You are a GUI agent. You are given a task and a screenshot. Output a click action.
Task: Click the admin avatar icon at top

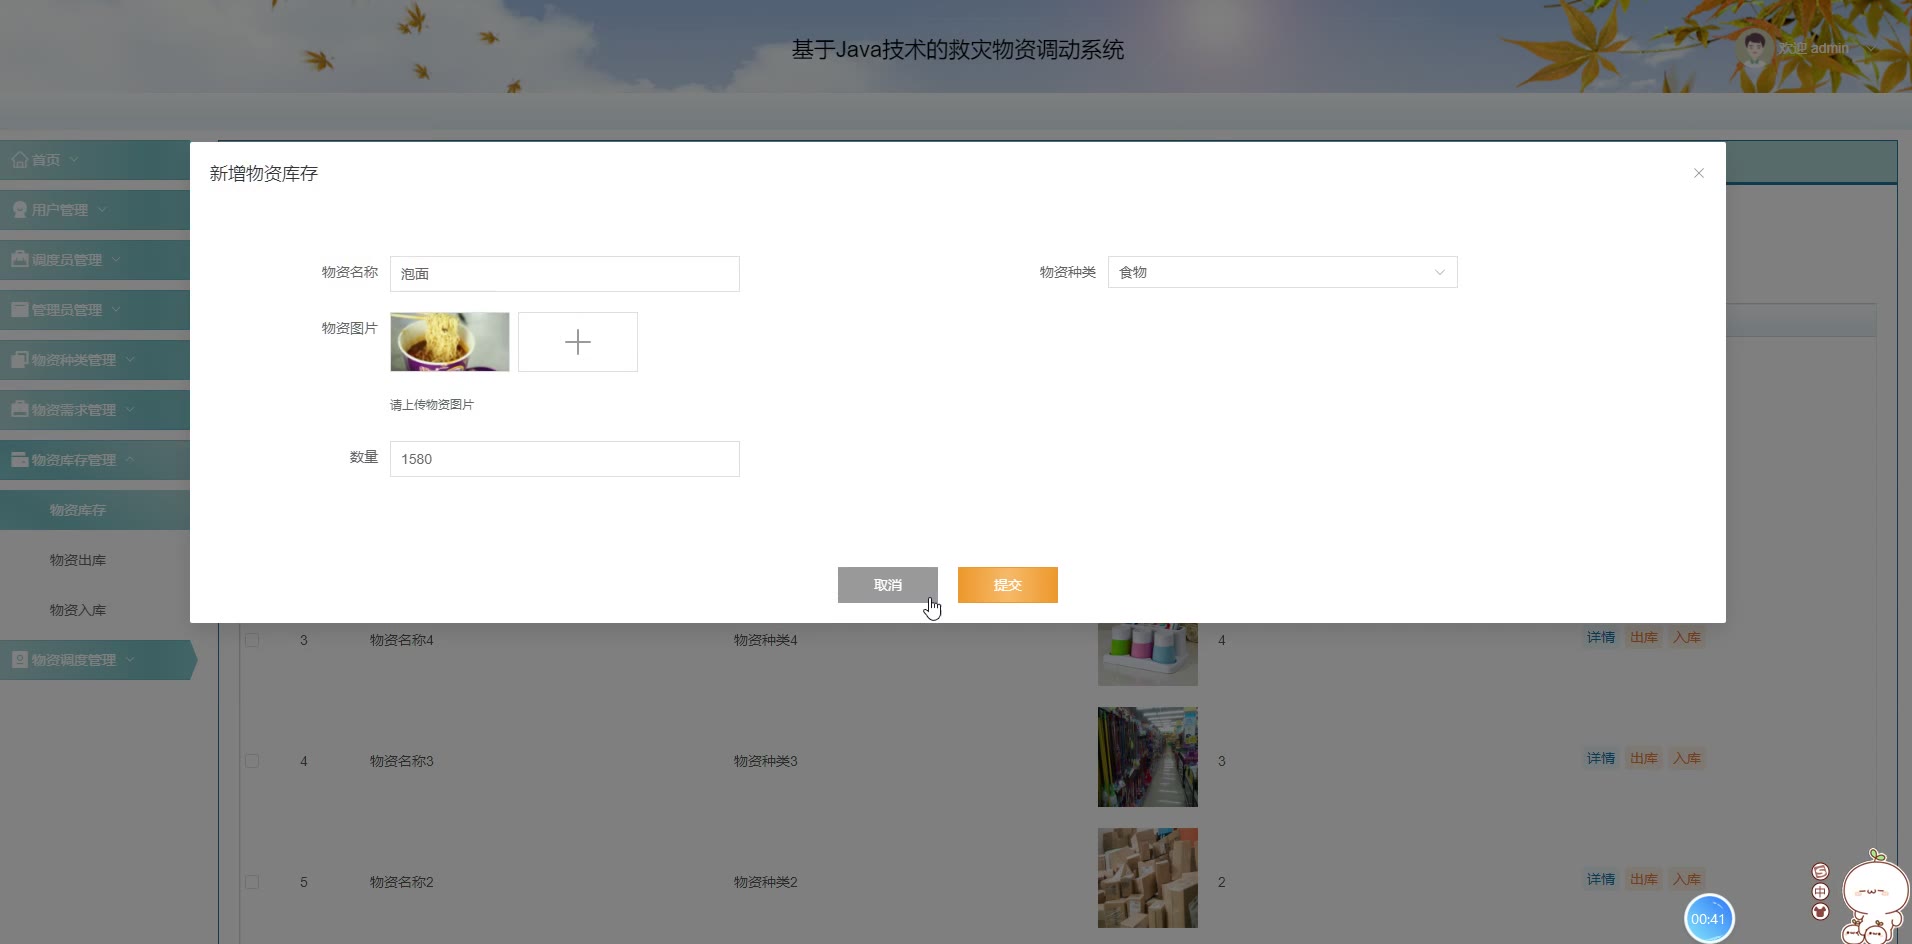coord(1754,48)
